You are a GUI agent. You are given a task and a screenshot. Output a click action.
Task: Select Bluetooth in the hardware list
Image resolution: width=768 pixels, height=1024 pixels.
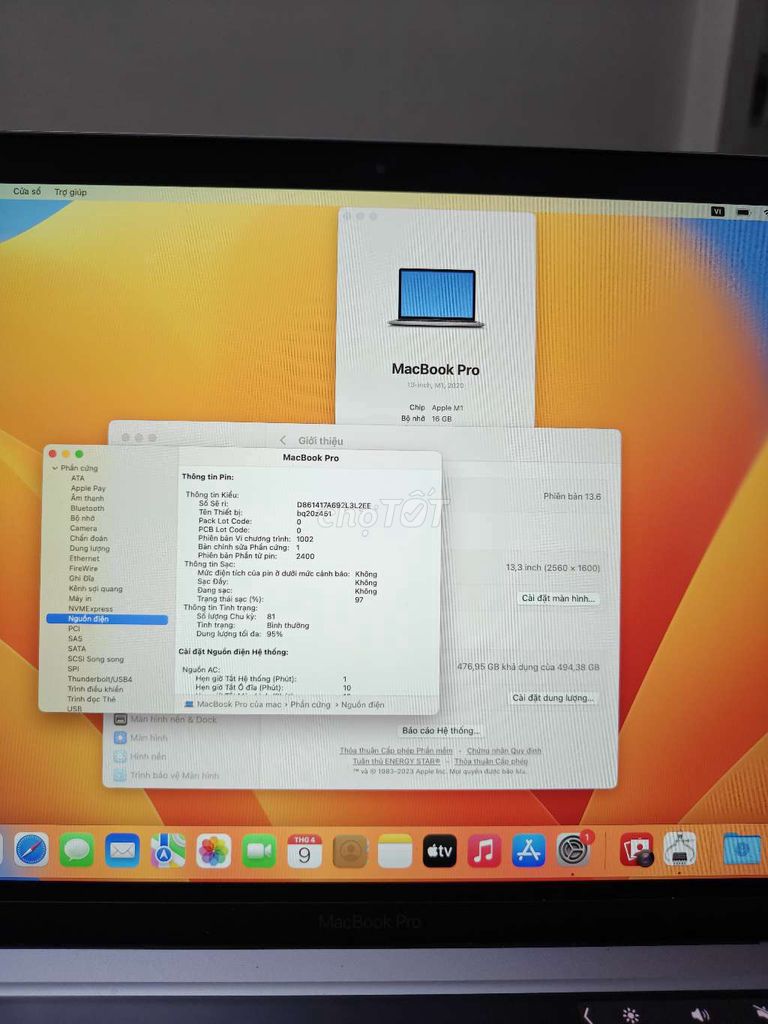click(87, 508)
